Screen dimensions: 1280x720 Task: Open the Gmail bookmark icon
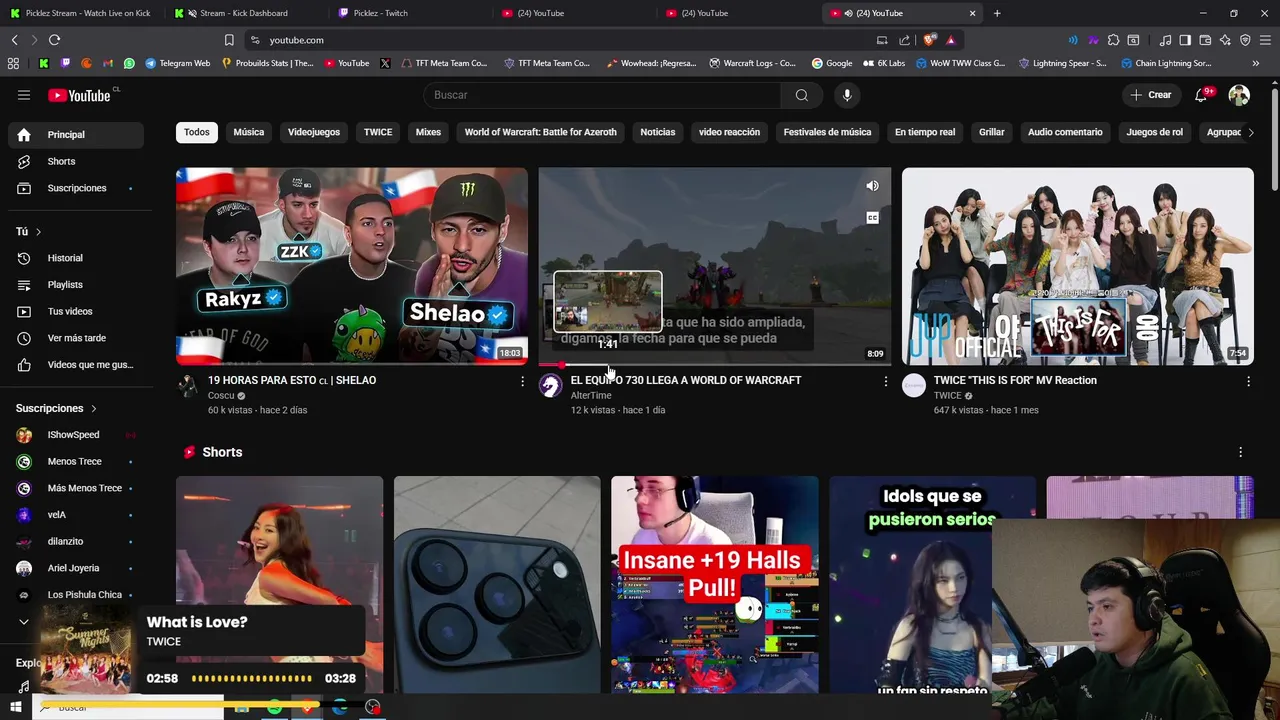click(x=108, y=63)
